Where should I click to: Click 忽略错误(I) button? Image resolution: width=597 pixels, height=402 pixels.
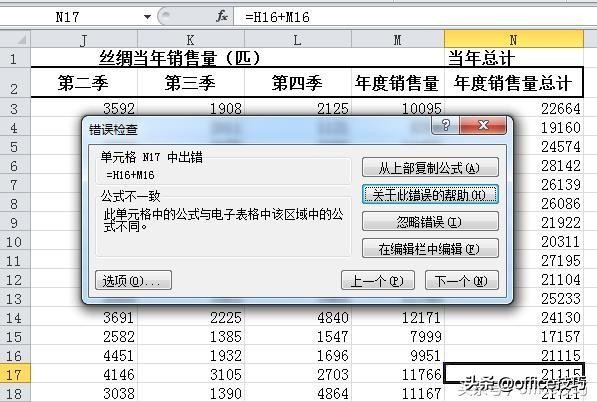click(430, 222)
